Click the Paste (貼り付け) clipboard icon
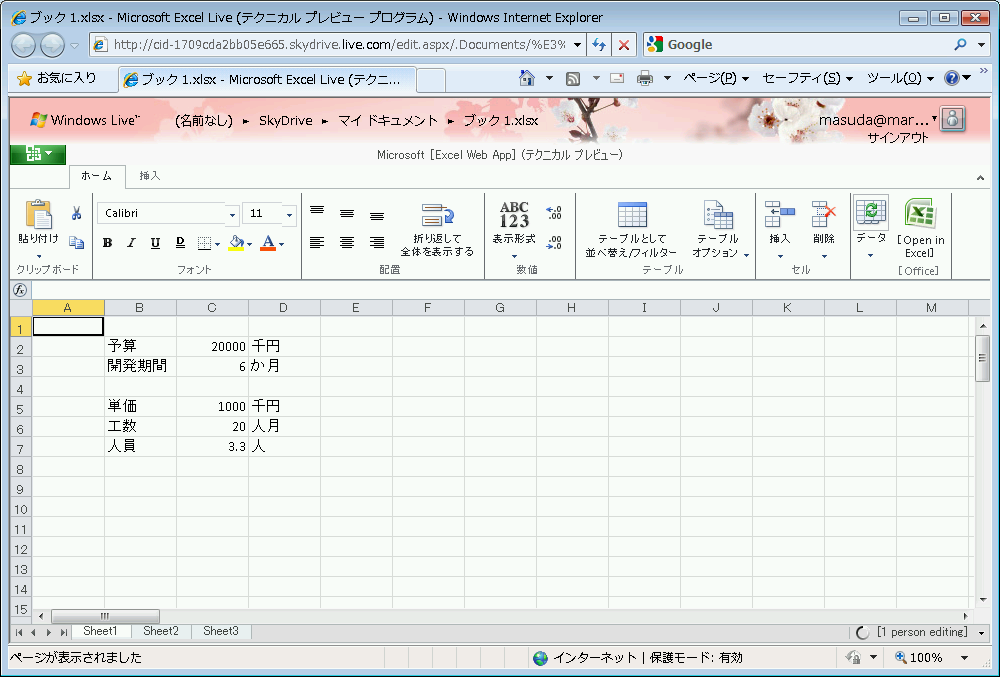This screenshot has height=677, width=1000. click(38, 215)
